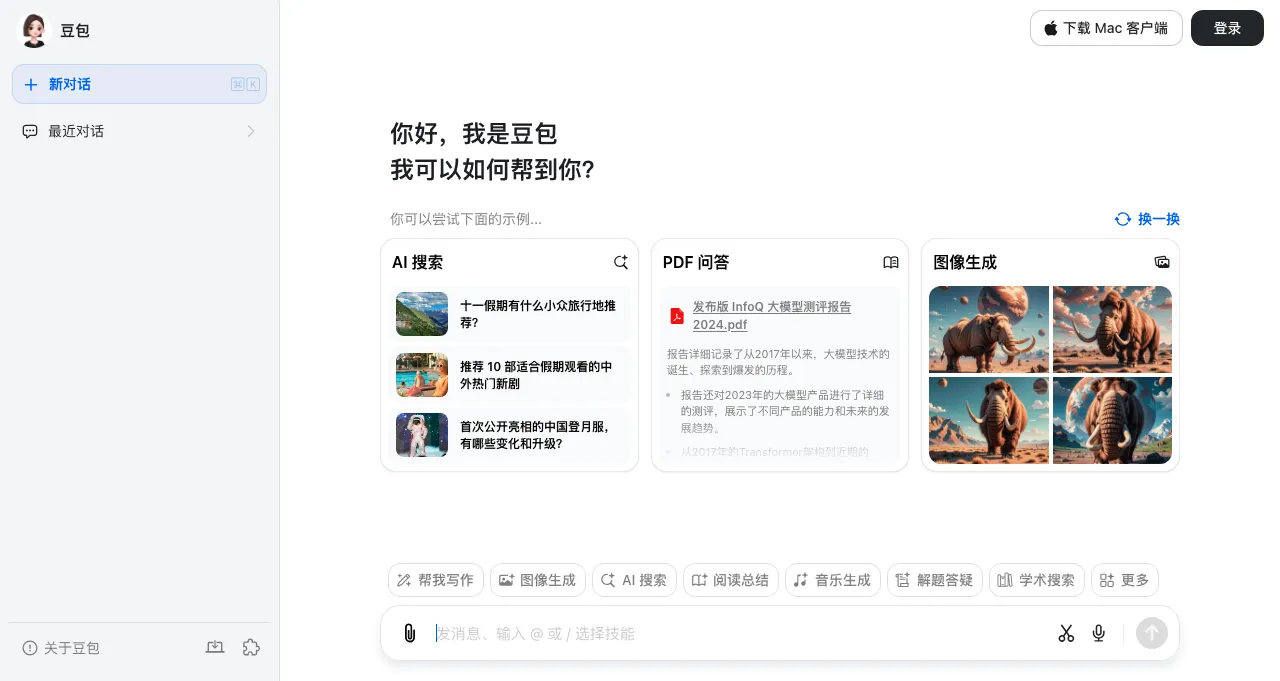The width and height of the screenshot is (1280, 681).
Task: Click the red PDF file icon
Action: tap(677, 316)
